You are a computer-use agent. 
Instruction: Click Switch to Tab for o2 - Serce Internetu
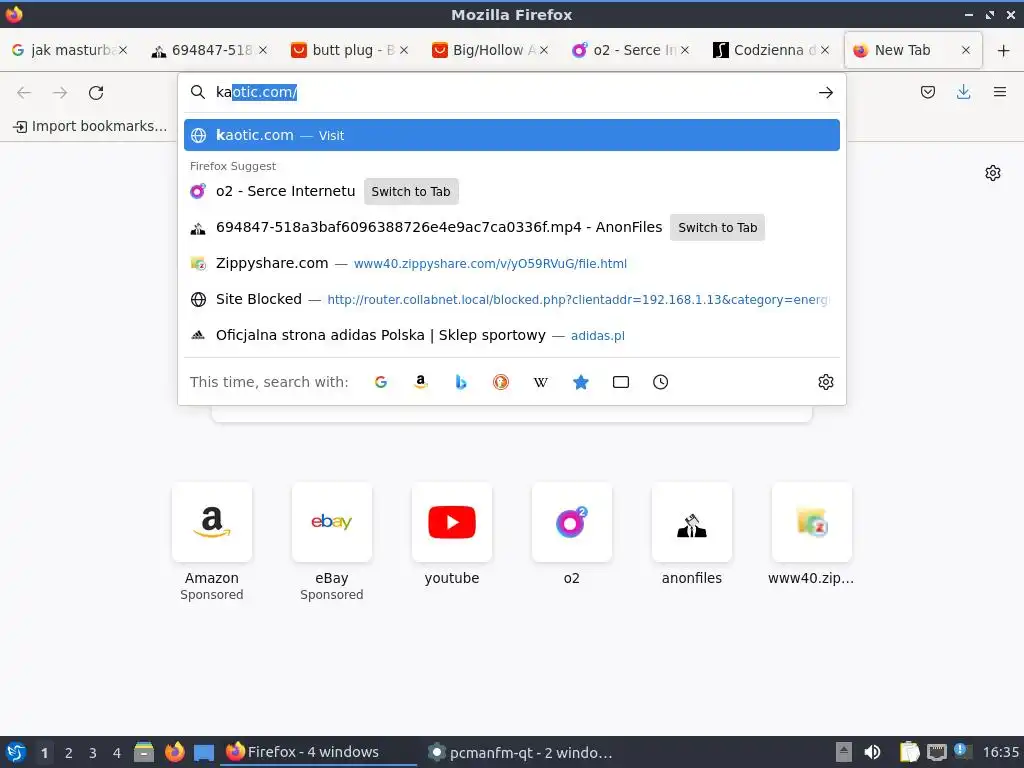point(411,191)
